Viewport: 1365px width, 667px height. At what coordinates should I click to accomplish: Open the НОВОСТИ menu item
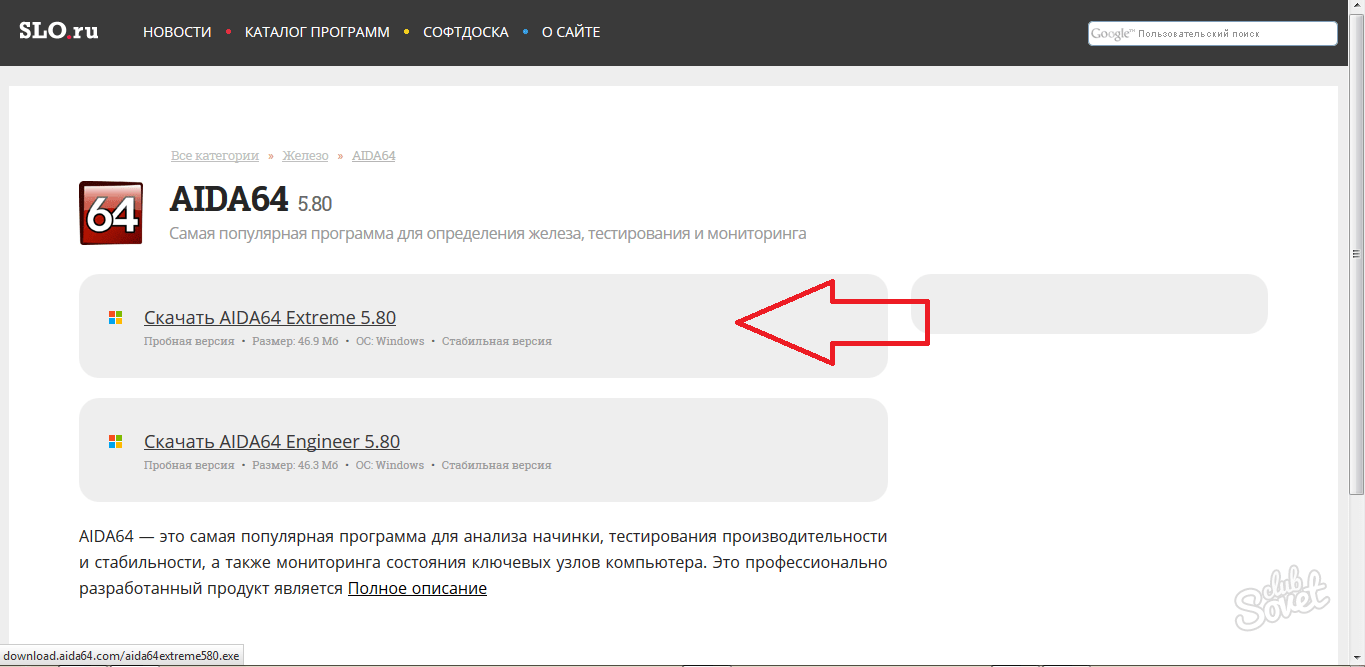tap(177, 32)
